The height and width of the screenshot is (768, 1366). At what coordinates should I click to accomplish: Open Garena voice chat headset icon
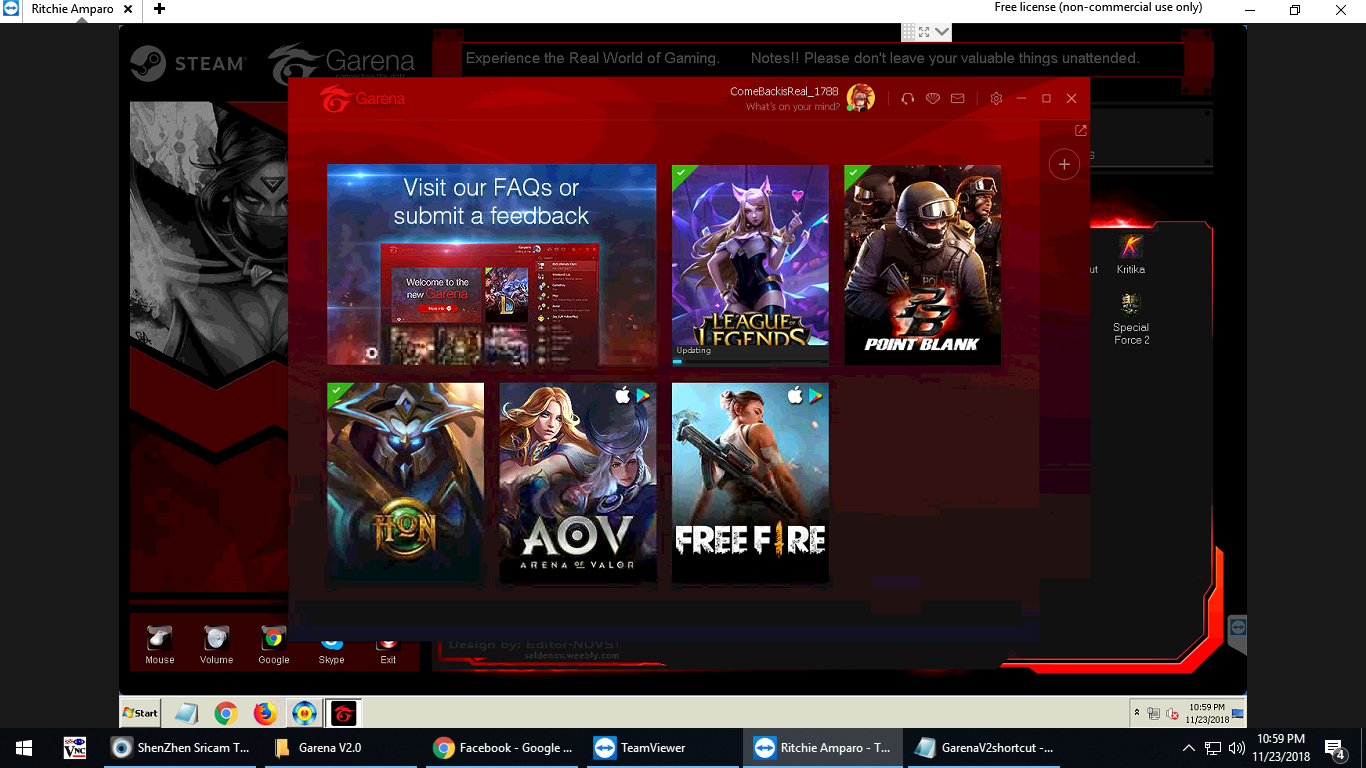908,98
